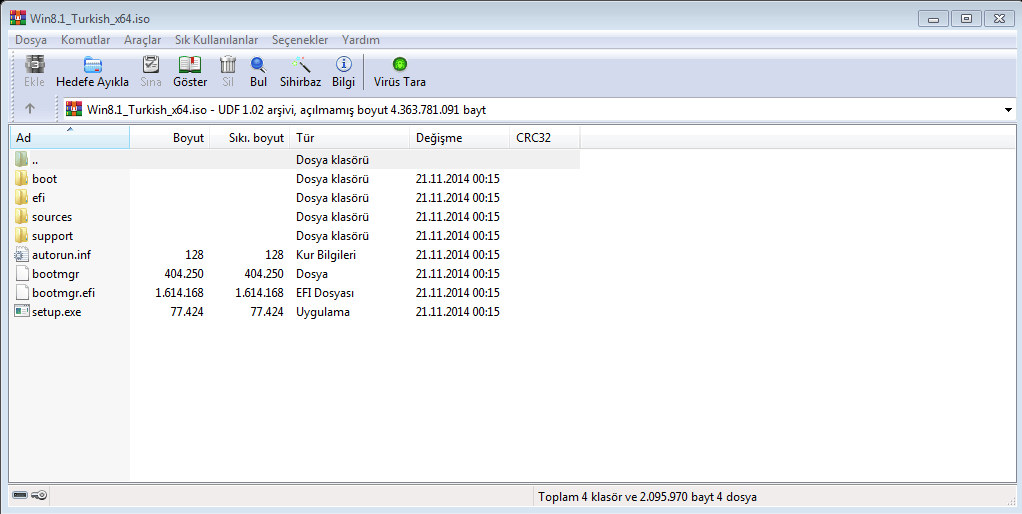Screen dimensions: 1022x514
Task: Click the Bul (Find) magnifier icon
Action: tap(258, 64)
